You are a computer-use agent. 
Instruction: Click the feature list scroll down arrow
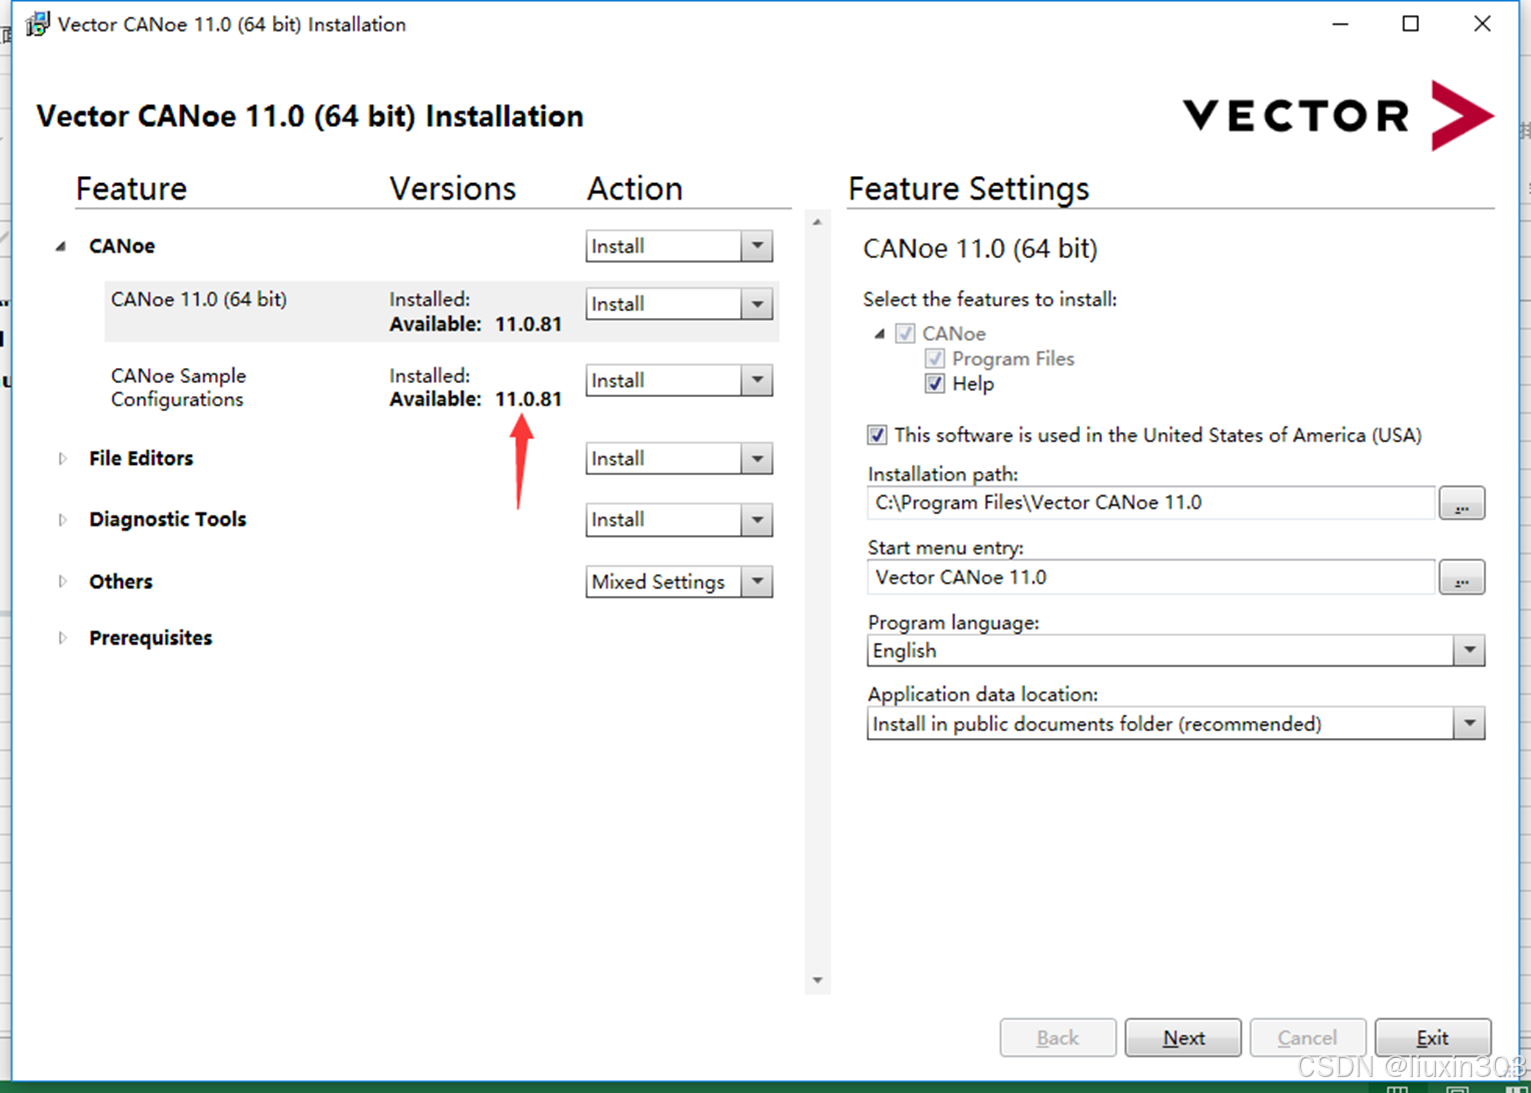coord(818,980)
